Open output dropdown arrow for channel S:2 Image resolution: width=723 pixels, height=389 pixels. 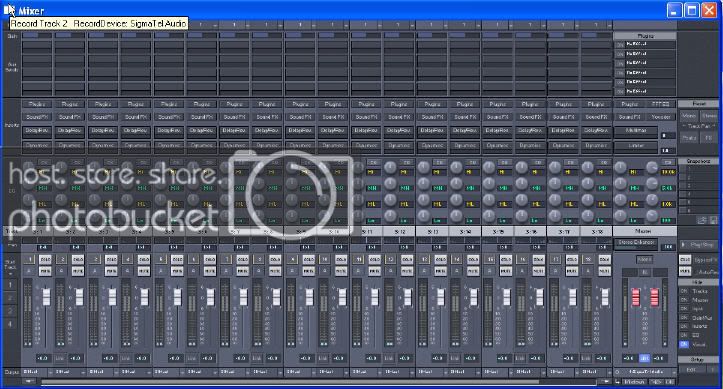point(83,372)
